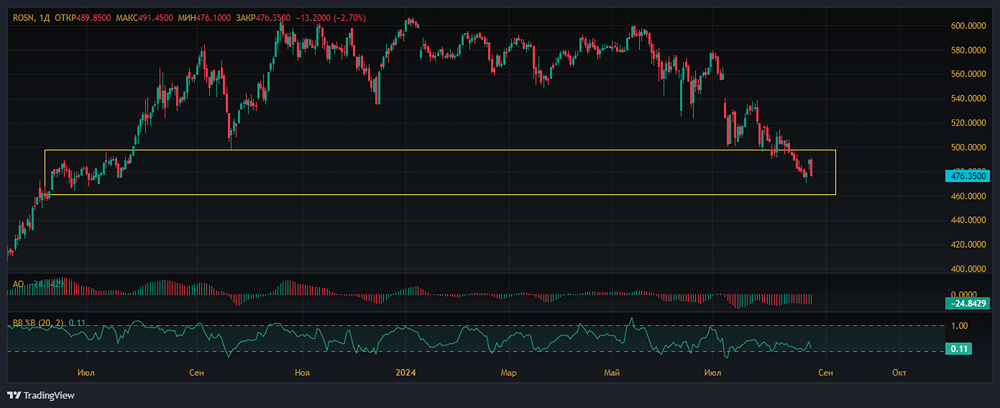Select the МИН 476.1000 low value
This screenshot has height=408, width=1000.
point(206,18)
